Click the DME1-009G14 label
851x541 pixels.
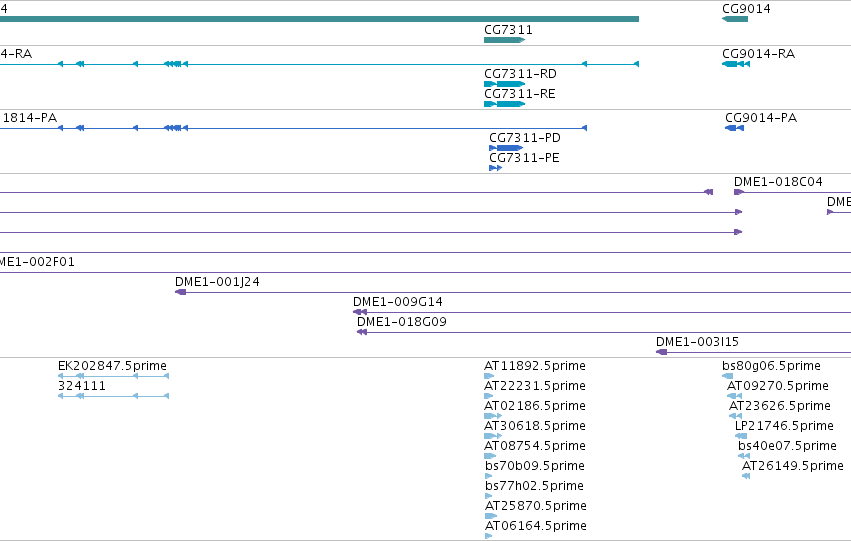[x=398, y=302]
